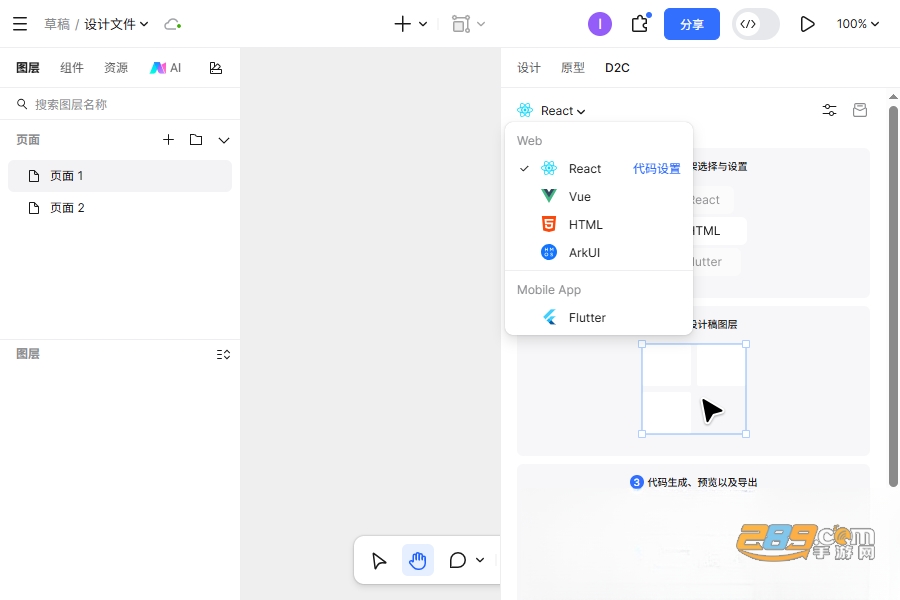Viewport: 900px width, 600px height.
Task: Open the plugins puzzle icon
Action: [640, 24]
